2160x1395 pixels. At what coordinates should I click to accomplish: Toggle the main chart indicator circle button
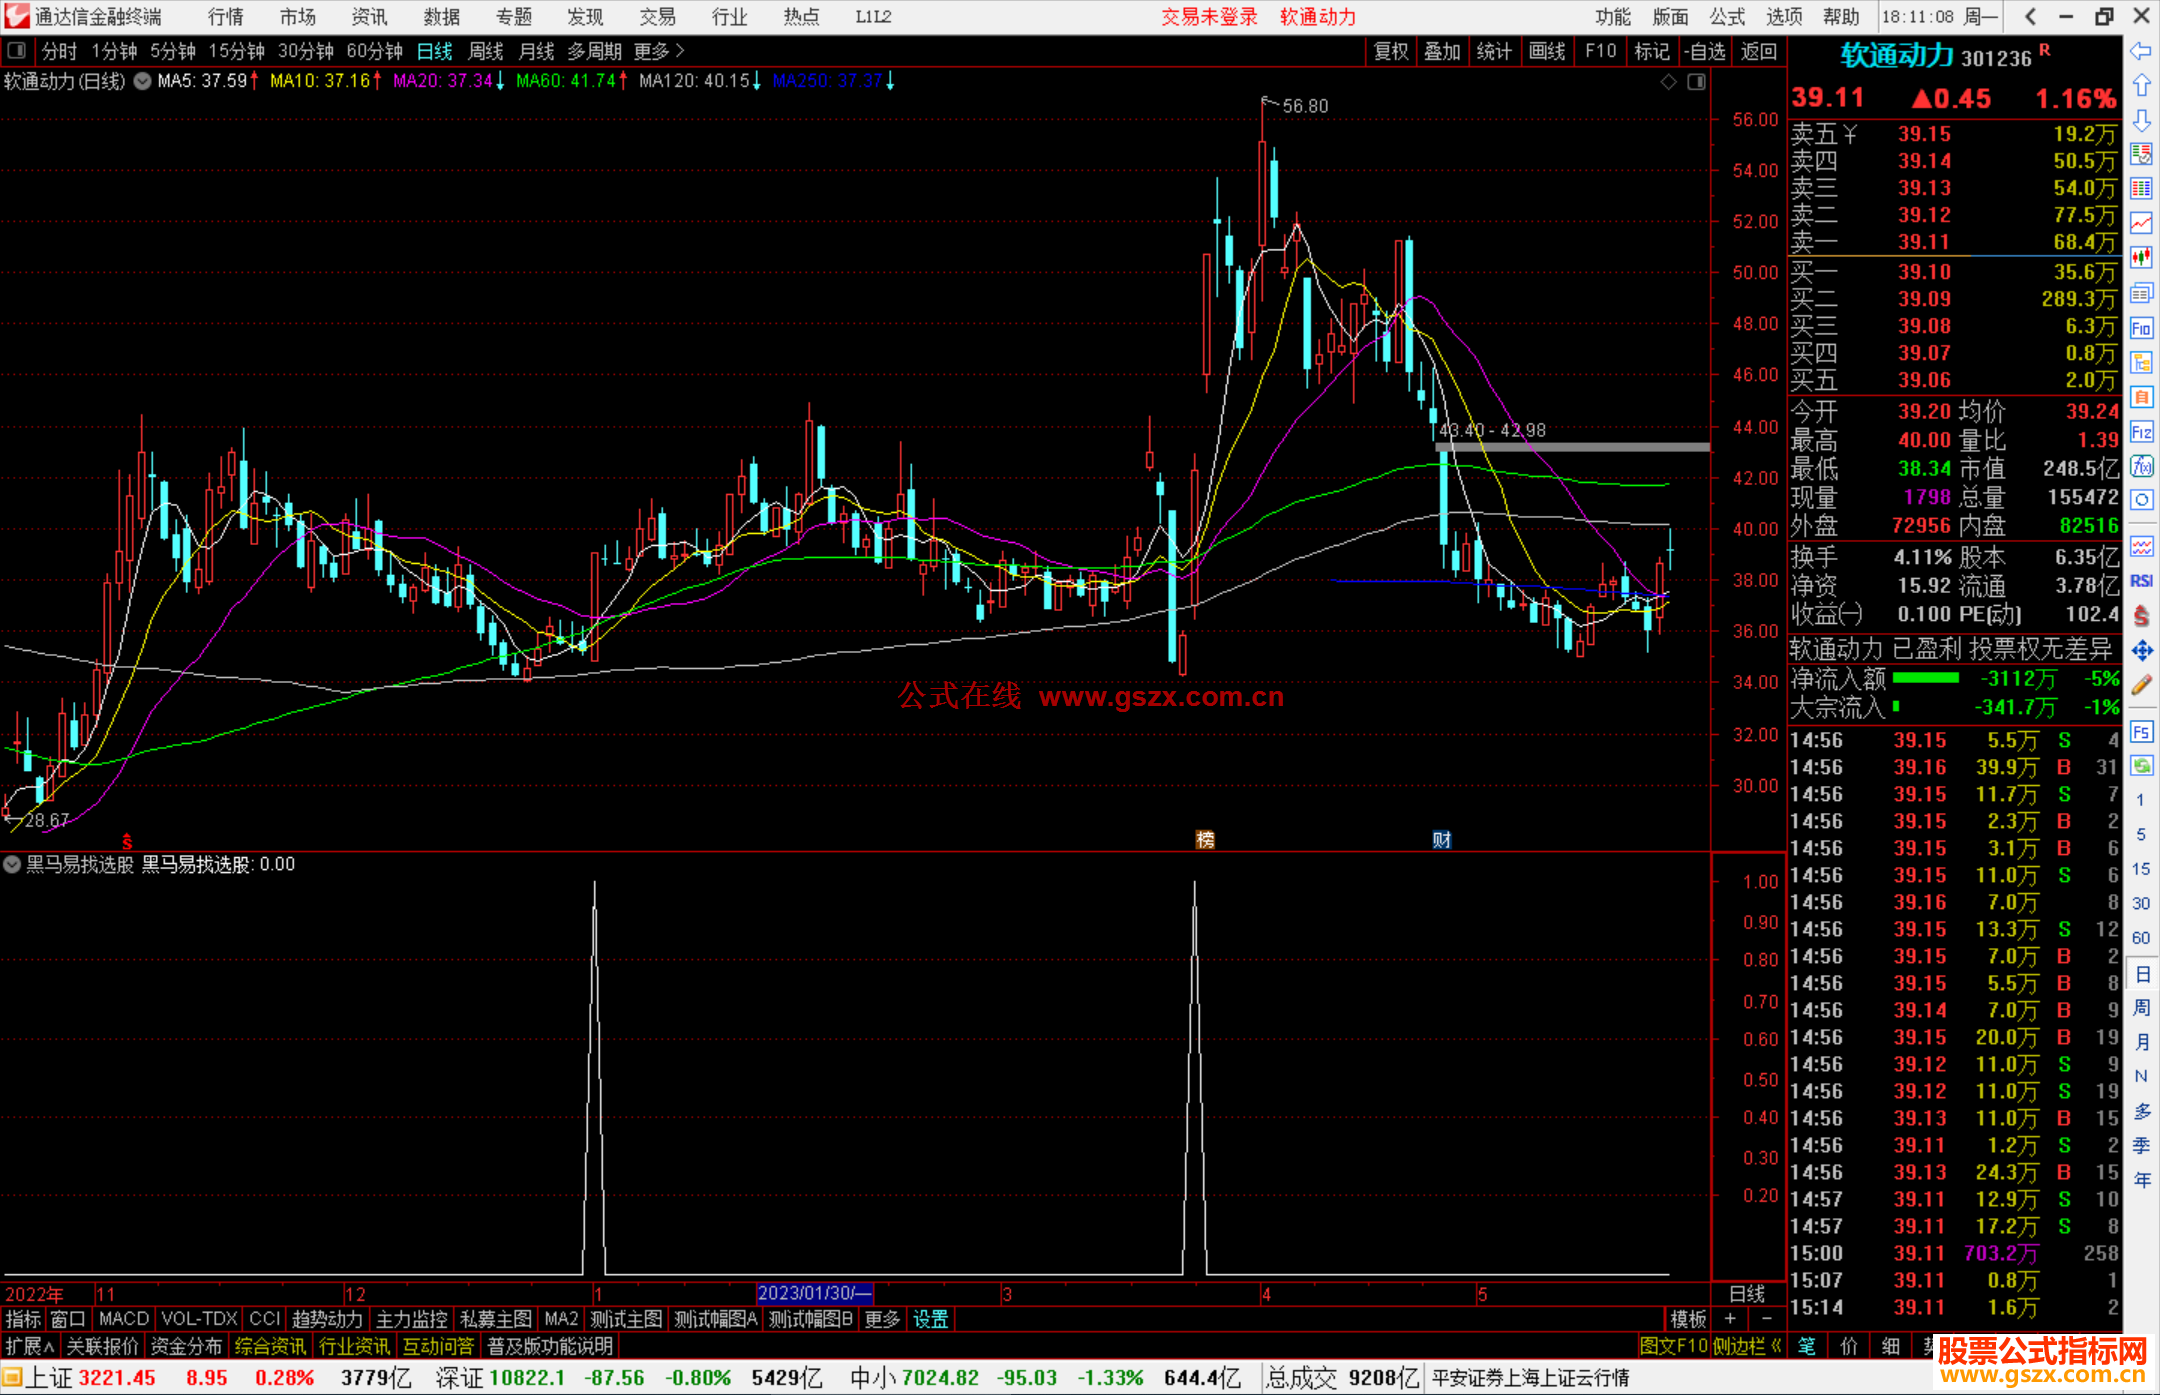(x=142, y=81)
